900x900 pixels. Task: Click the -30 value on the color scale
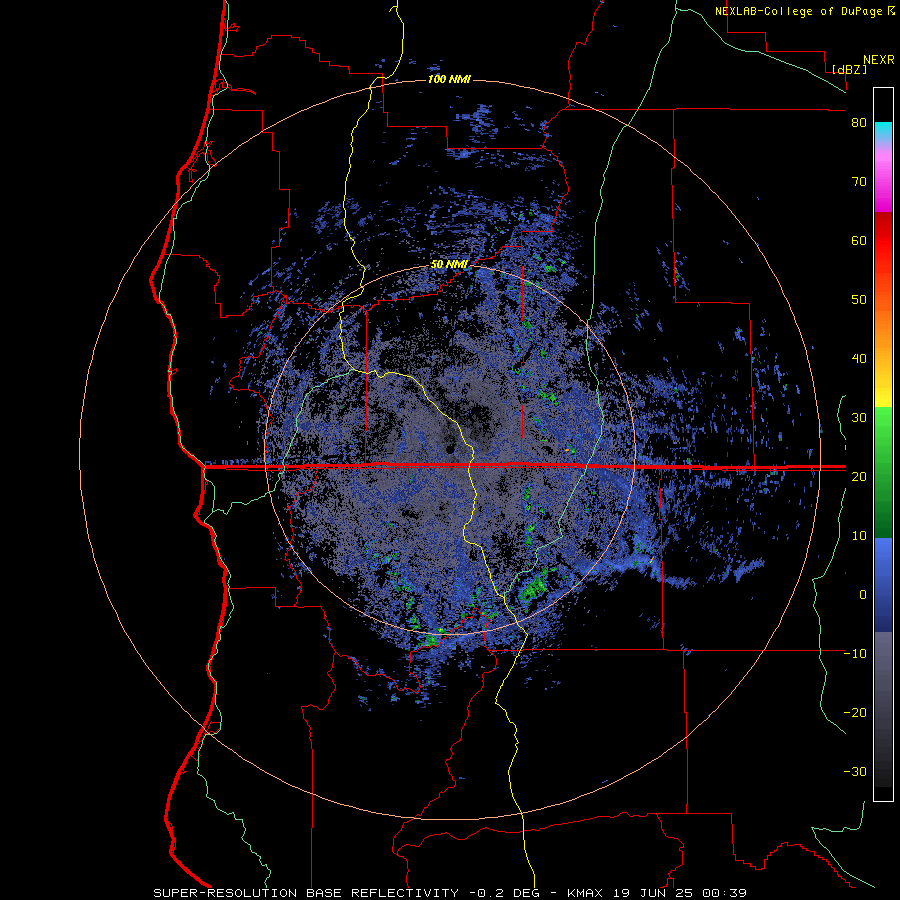pyautogui.click(x=855, y=771)
